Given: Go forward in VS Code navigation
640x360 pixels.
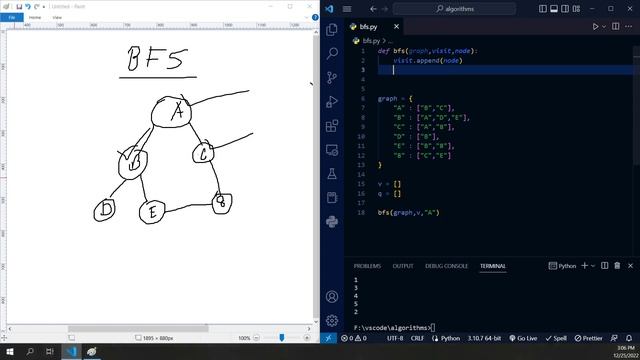Looking at the screenshot, I should pyautogui.click(x=384, y=9).
